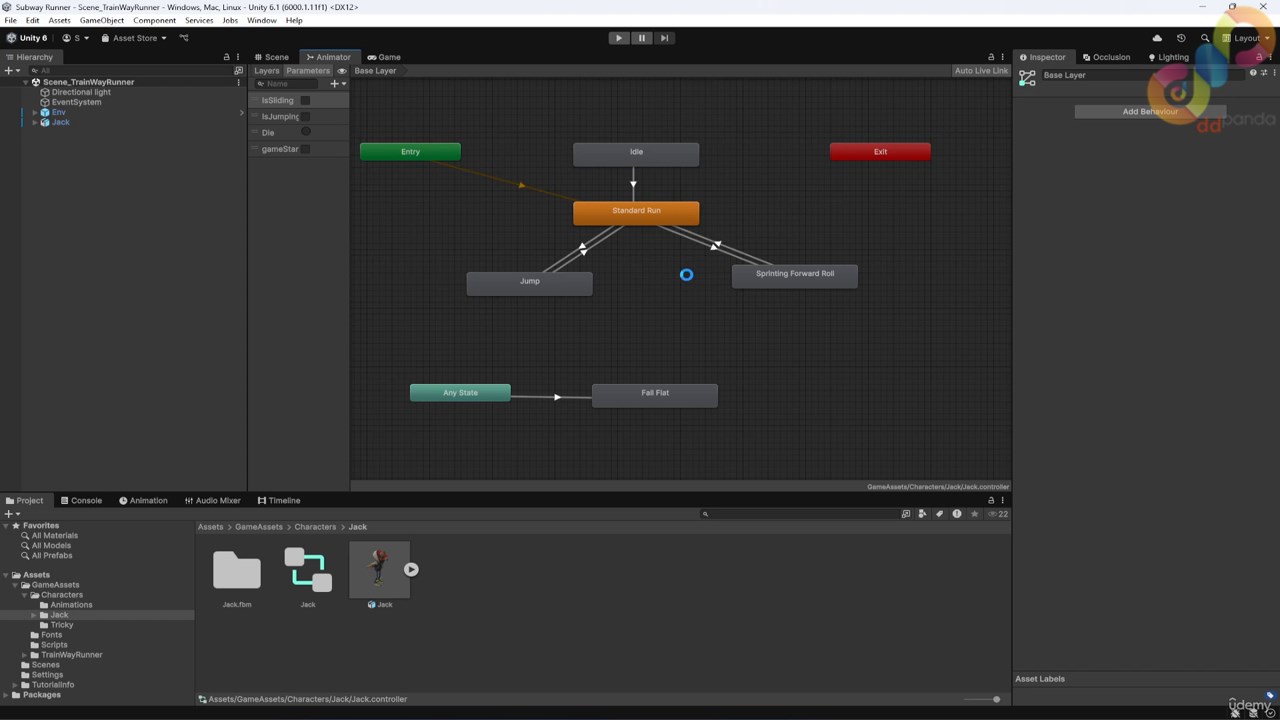1280x720 pixels.
Task: Select the Fall Flat state node
Action: [655, 394]
